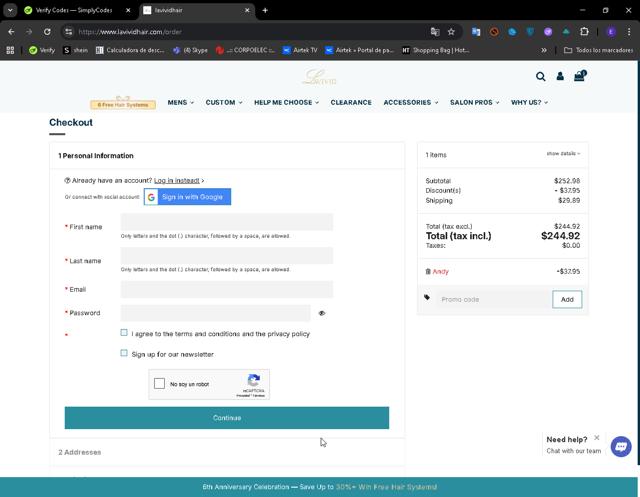Reload the page
The height and width of the screenshot is (497, 640).
click(47, 32)
